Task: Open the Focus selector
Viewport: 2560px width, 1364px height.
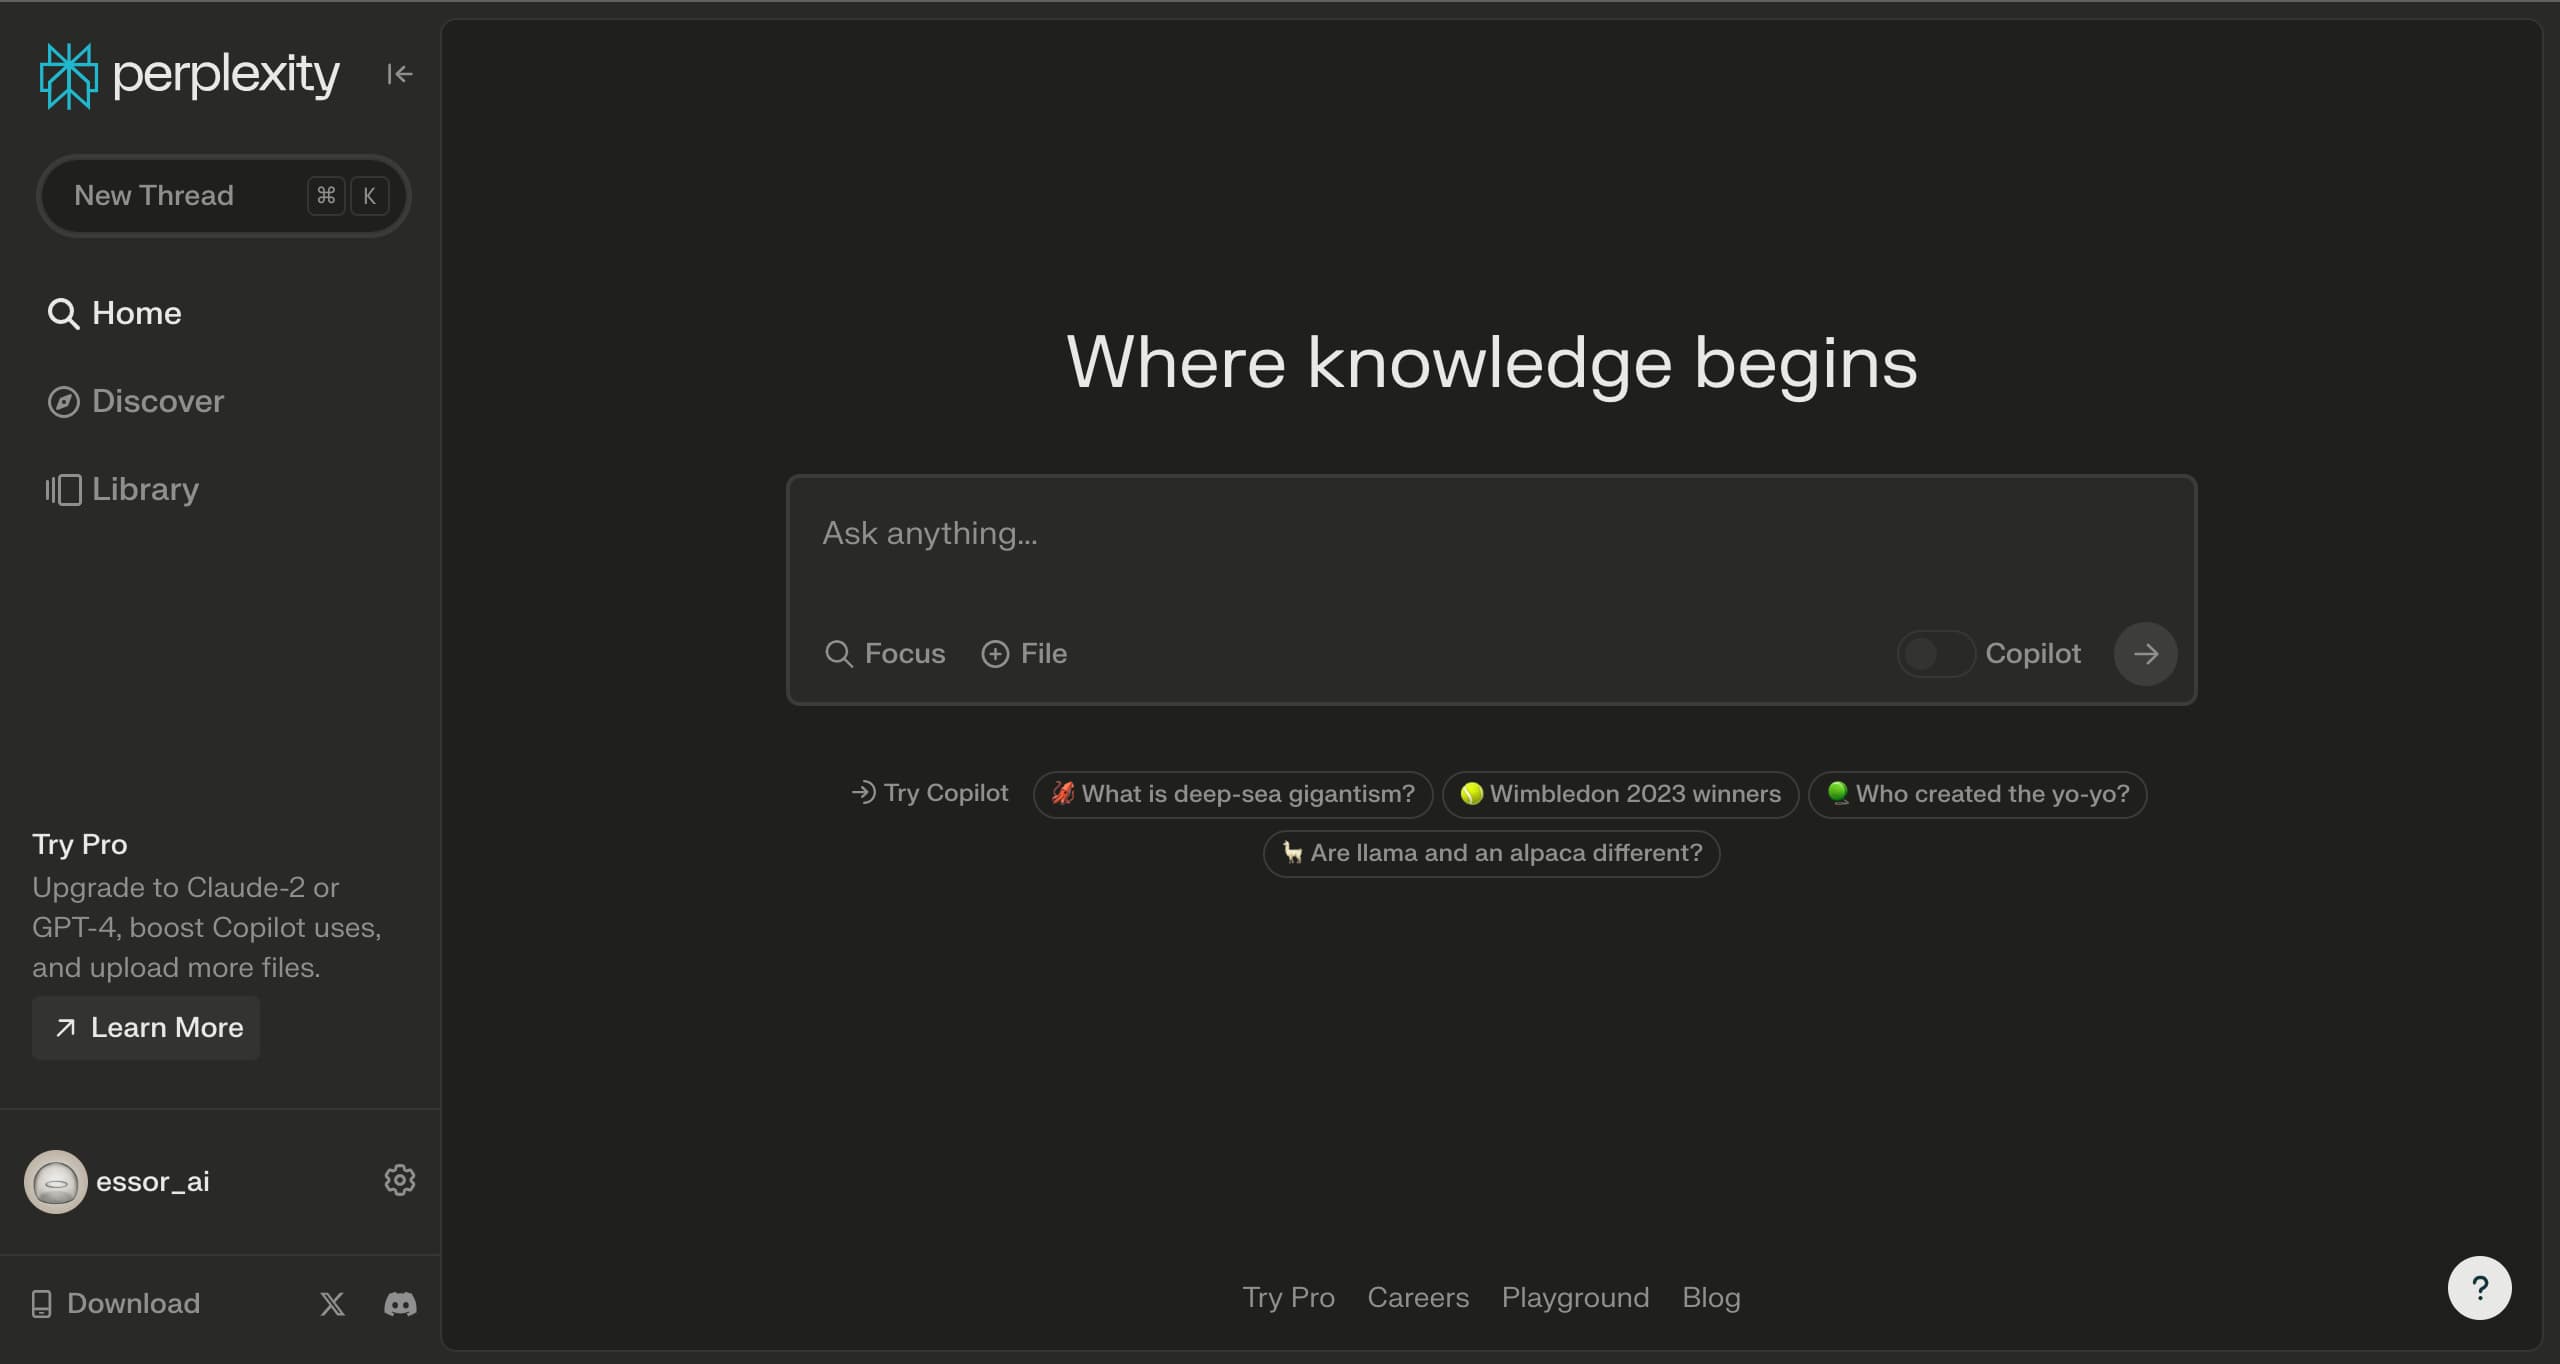Action: click(x=885, y=654)
